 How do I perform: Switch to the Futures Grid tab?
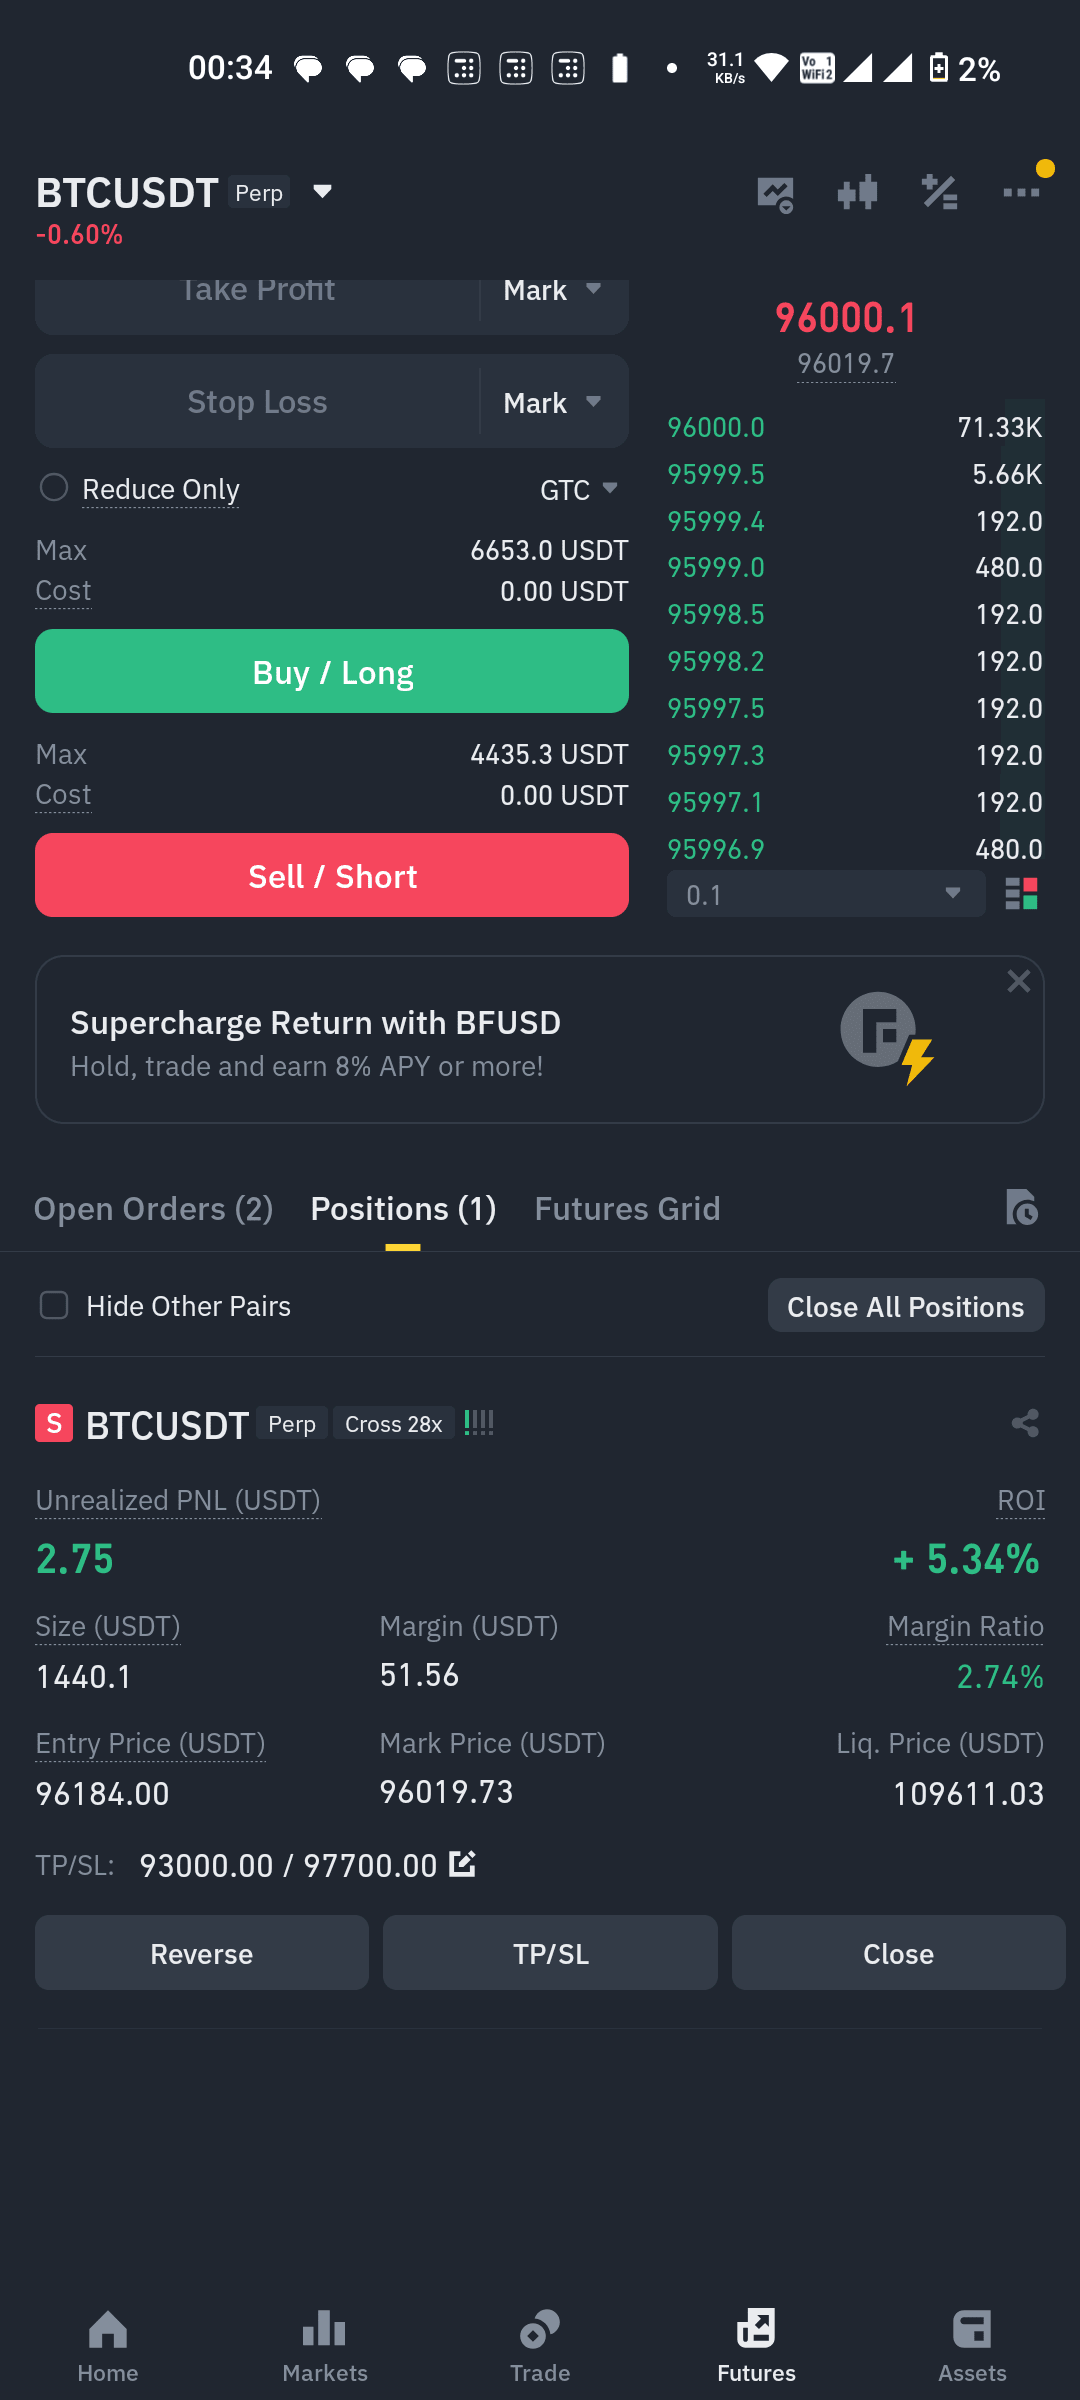pos(627,1209)
